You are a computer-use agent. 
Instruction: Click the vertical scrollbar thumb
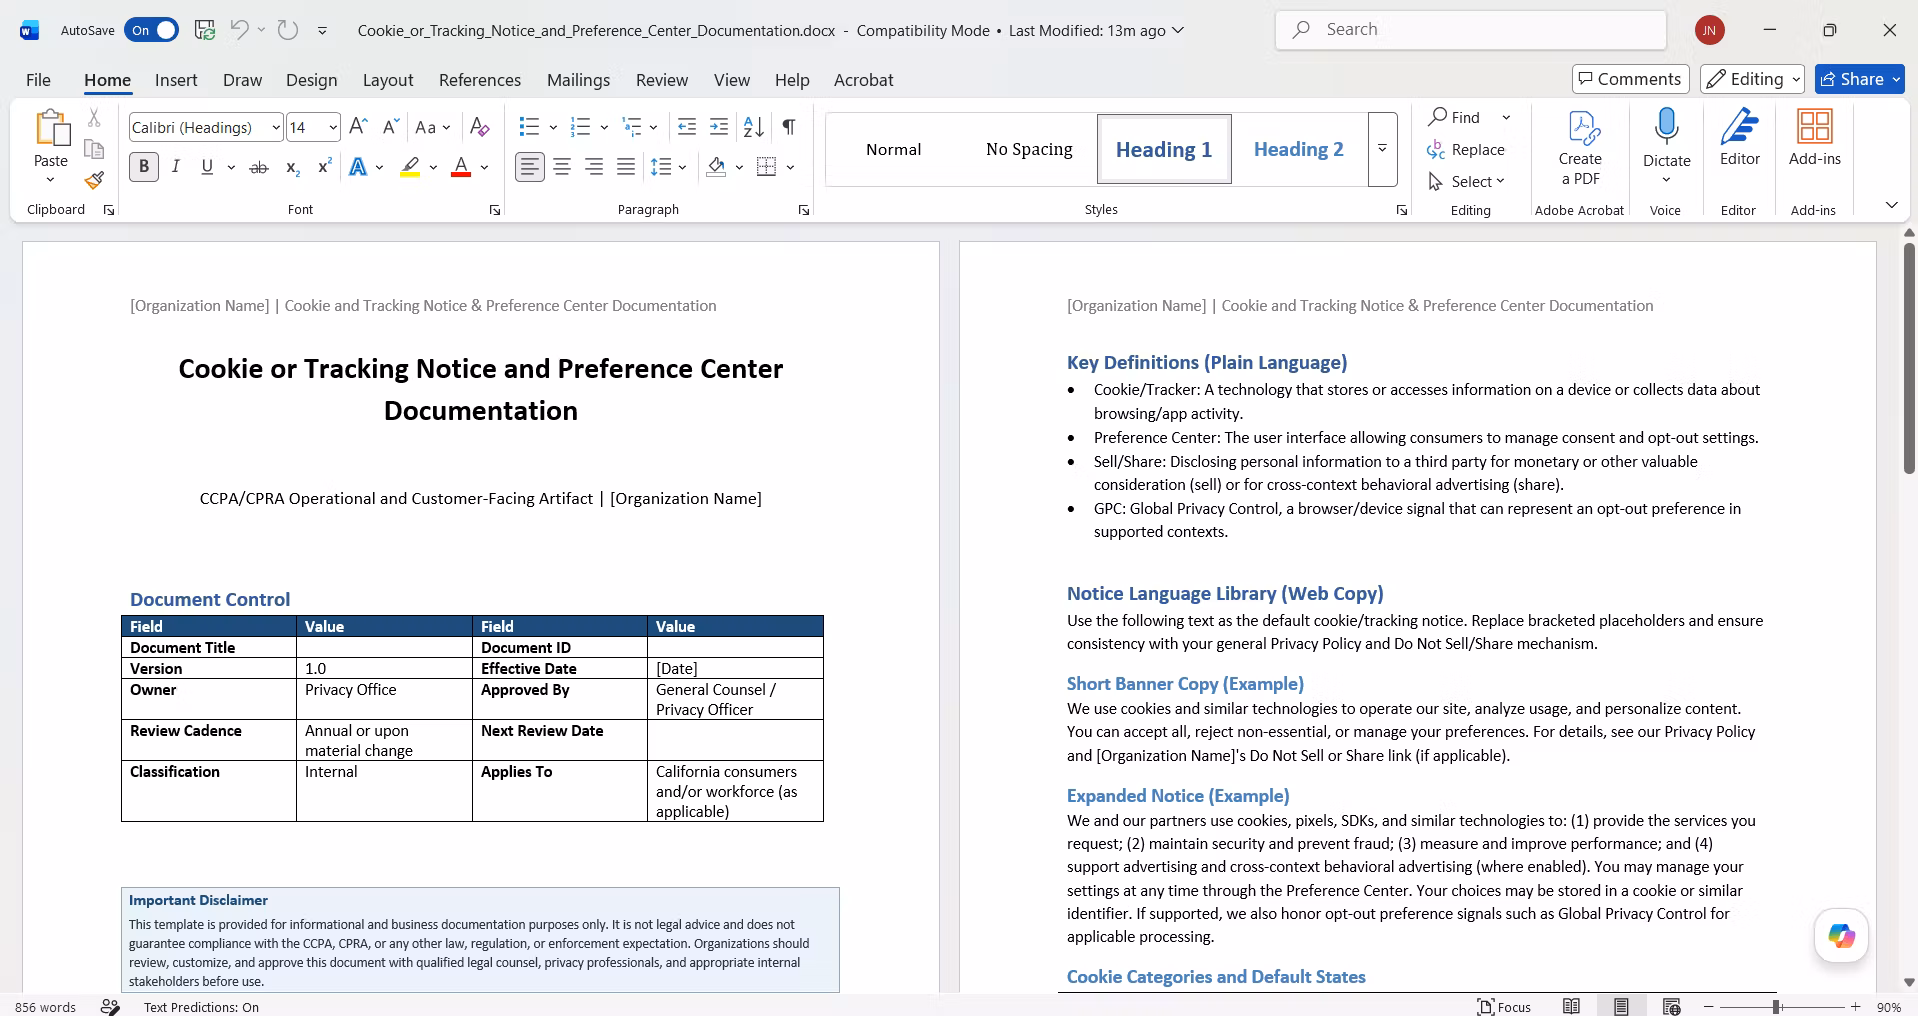pos(1909,357)
